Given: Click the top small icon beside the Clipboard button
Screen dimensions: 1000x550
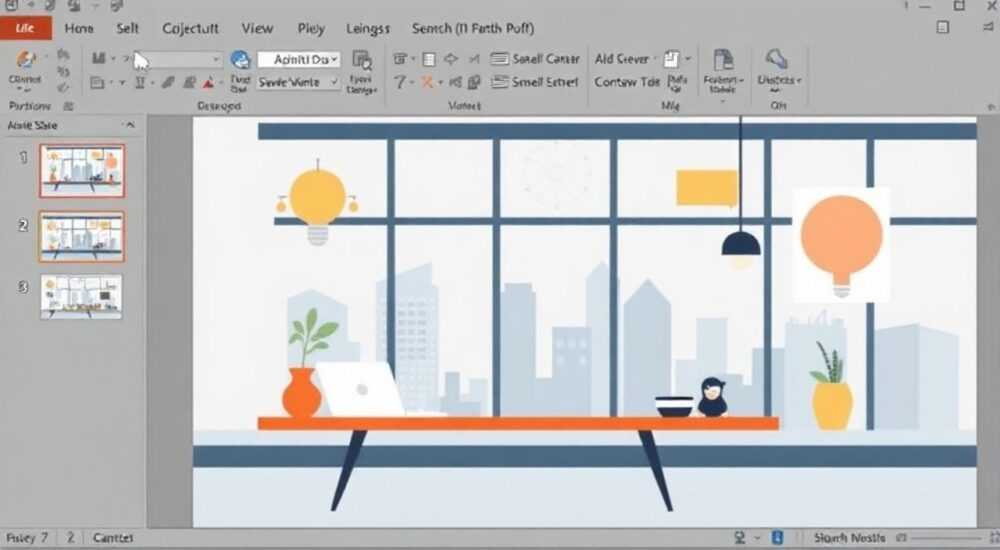Looking at the screenshot, I should point(63,55).
